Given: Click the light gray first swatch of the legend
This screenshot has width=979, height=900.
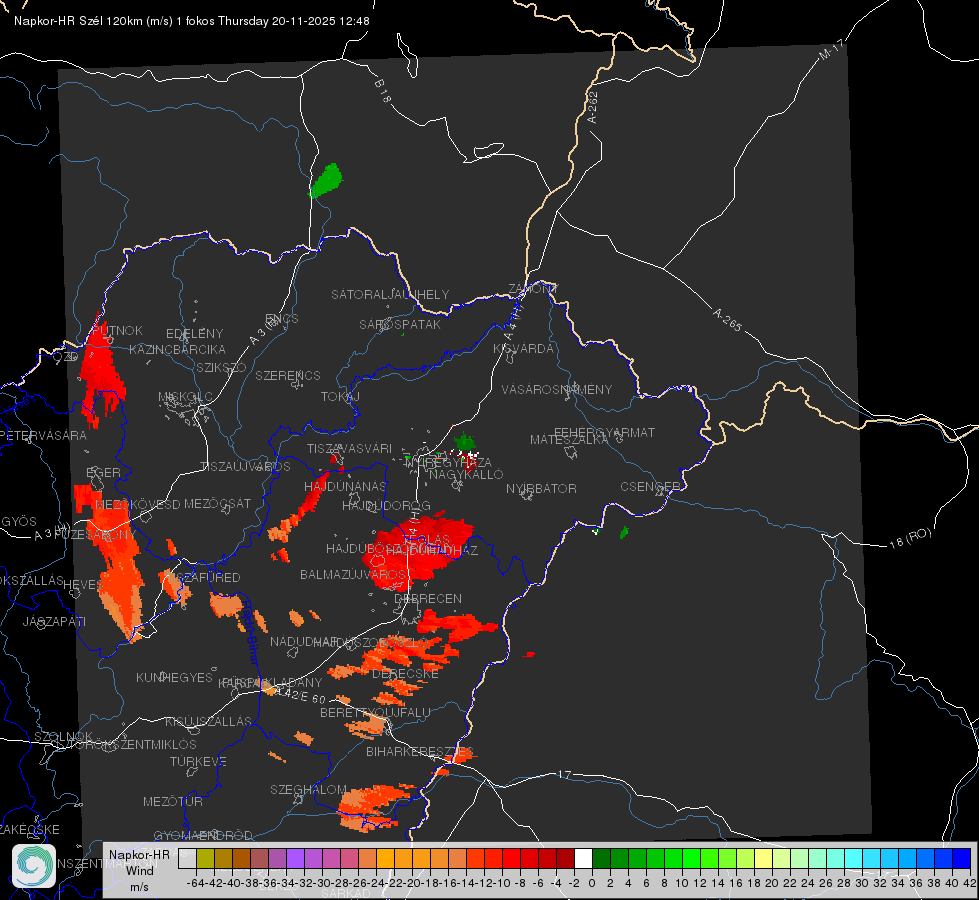Looking at the screenshot, I should pos(187,859).
